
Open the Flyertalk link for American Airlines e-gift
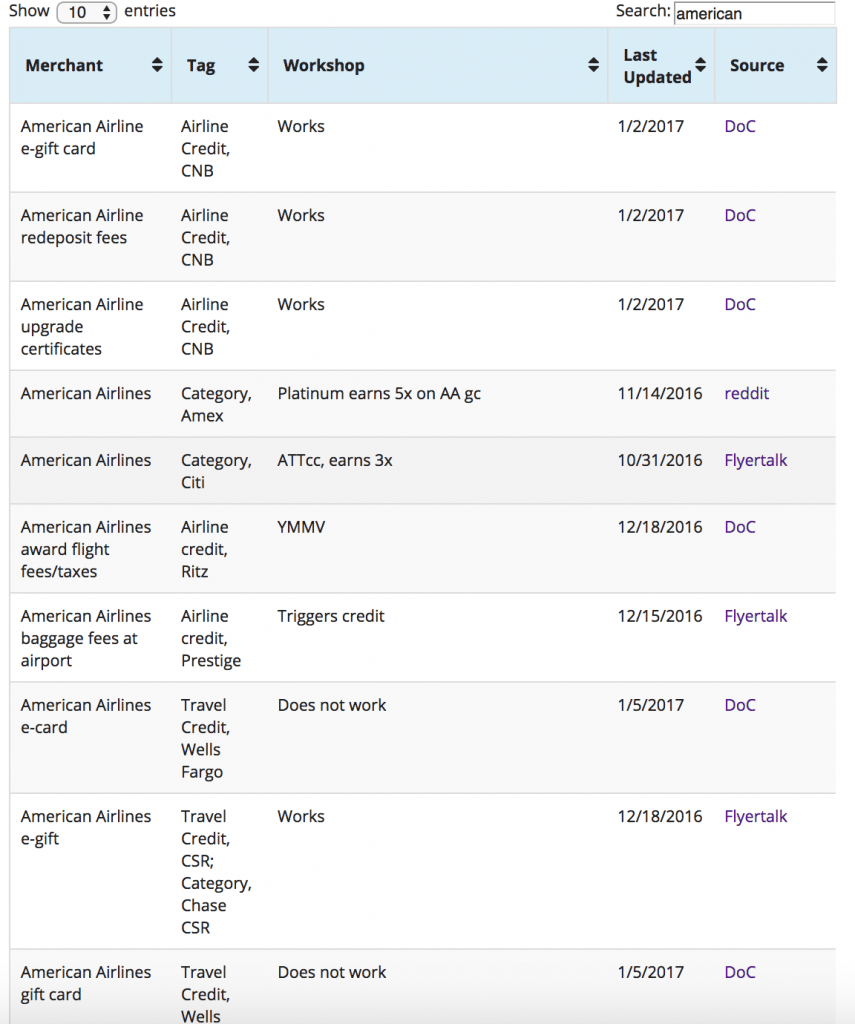(x=756, y=816)
